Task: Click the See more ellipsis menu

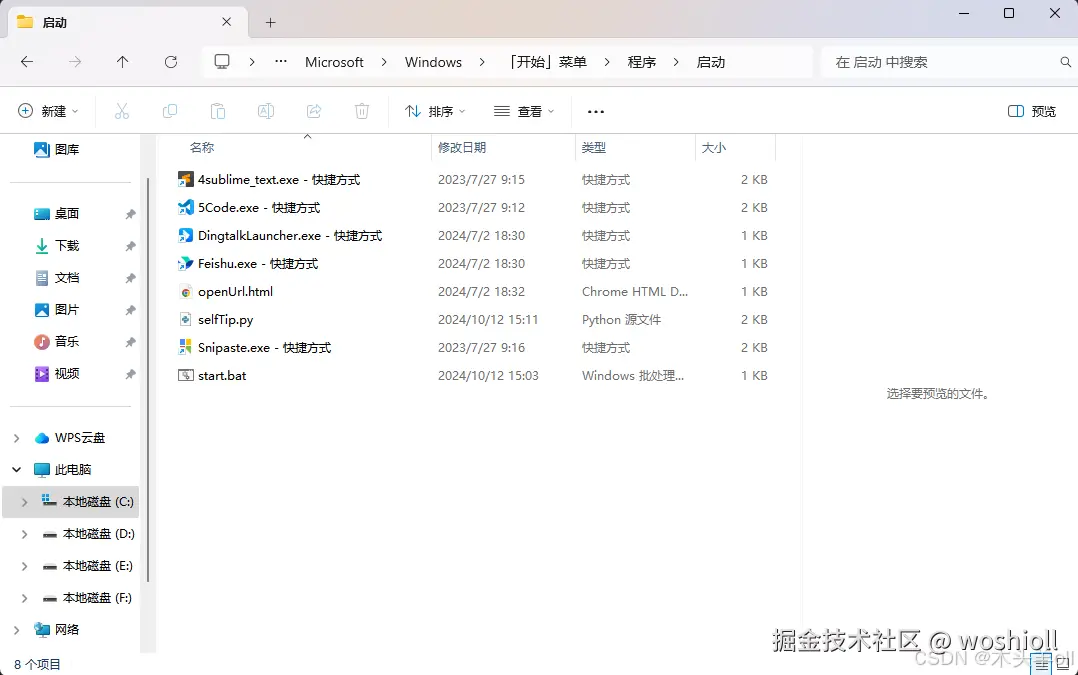Action: [x=595, y=111]
